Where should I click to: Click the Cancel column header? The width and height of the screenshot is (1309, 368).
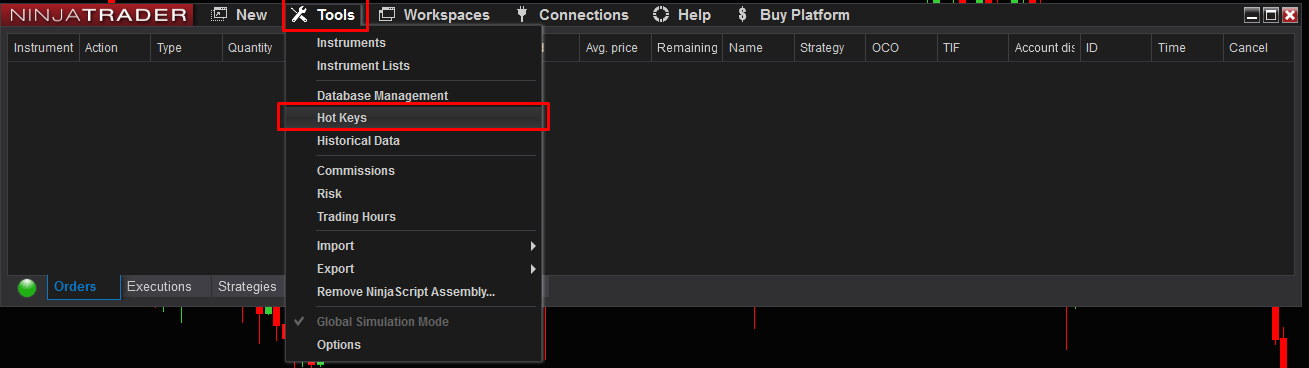[x=1259, y=48]
